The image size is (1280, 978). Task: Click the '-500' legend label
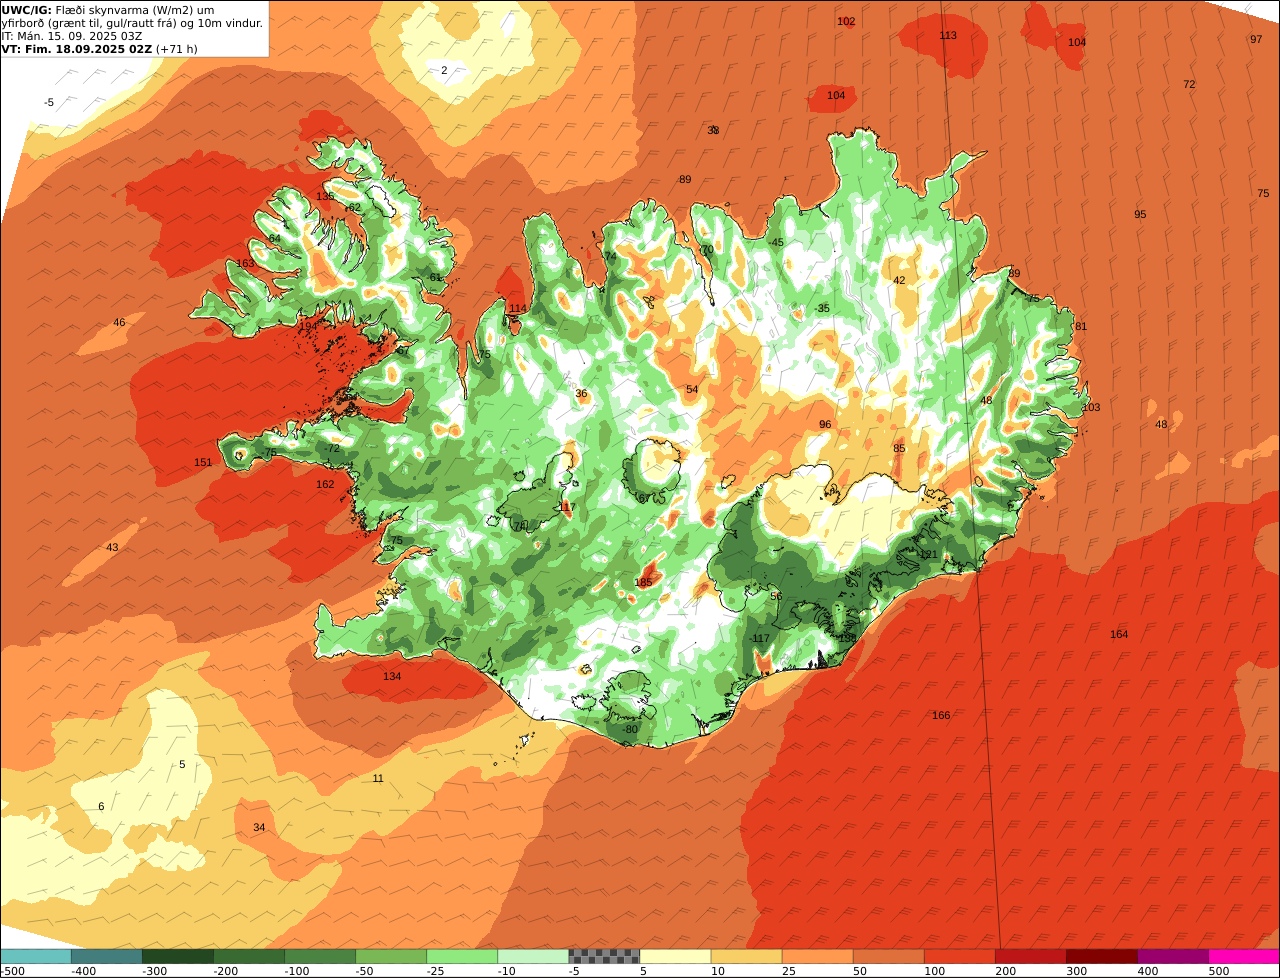[x=12, y=971]
